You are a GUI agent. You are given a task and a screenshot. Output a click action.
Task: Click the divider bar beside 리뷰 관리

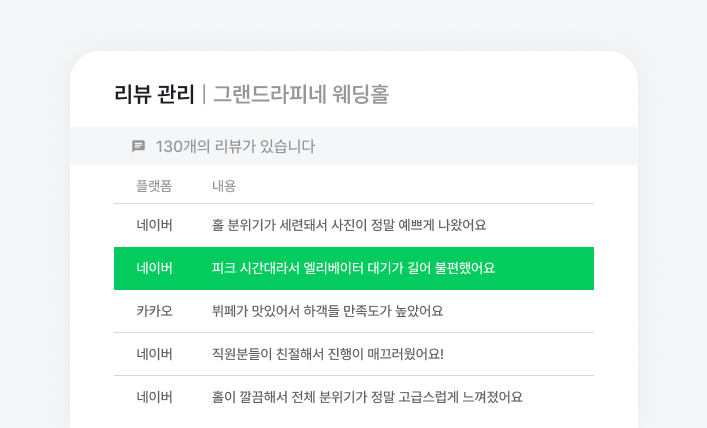click(204, 94)
